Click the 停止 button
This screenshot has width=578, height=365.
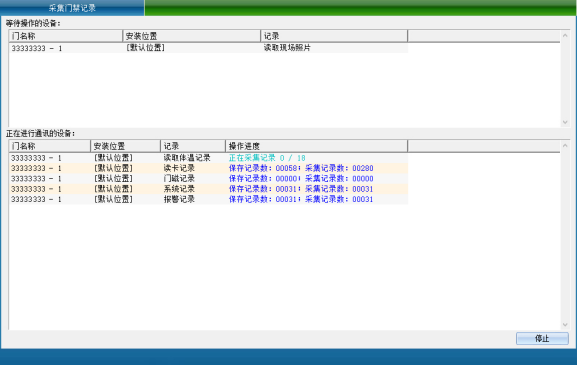[542, 338]
